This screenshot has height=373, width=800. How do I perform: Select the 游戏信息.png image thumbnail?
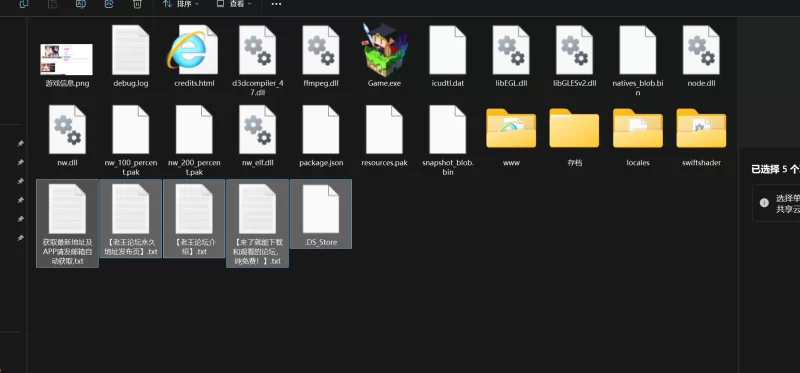[x=67, y=59]
